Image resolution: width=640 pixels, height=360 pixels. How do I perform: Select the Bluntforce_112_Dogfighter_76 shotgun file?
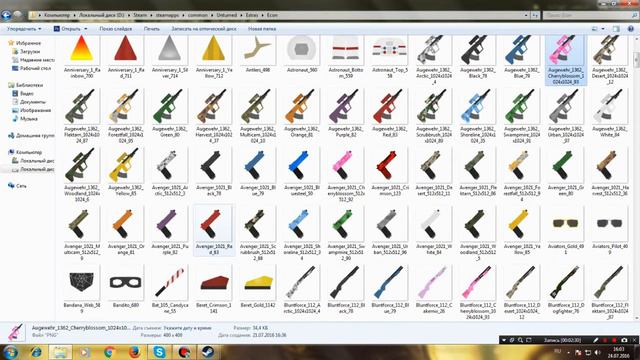pos(566,290)
